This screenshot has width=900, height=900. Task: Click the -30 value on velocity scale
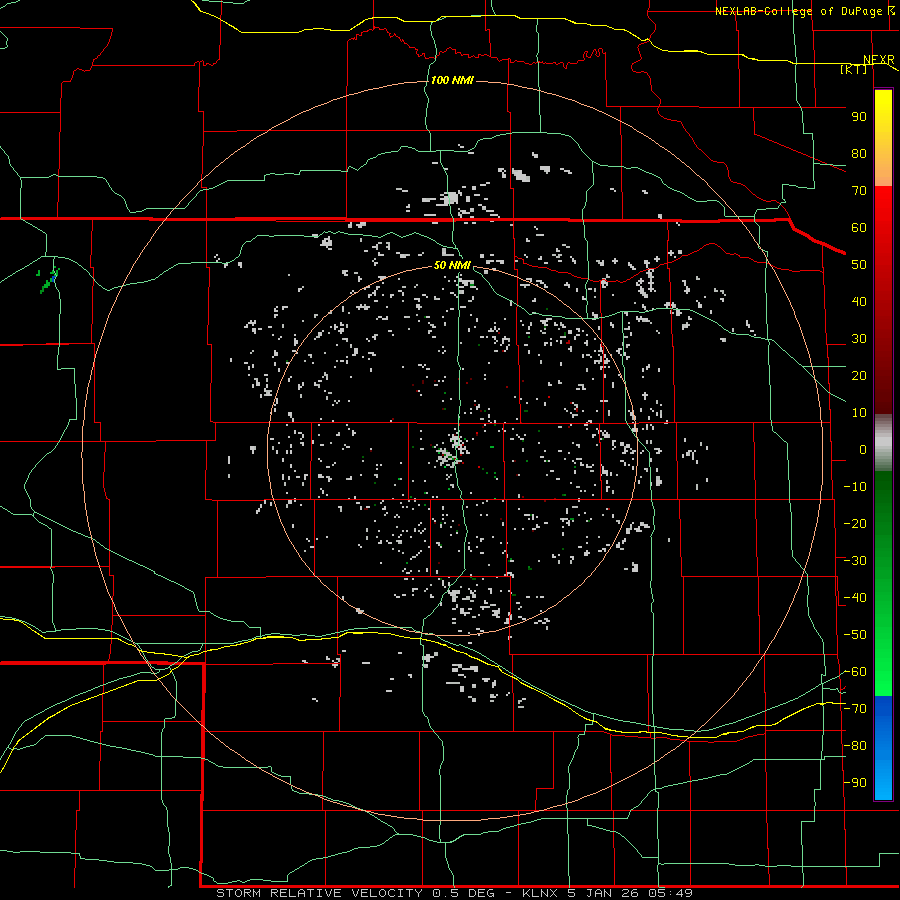click(x=855, y=561)
